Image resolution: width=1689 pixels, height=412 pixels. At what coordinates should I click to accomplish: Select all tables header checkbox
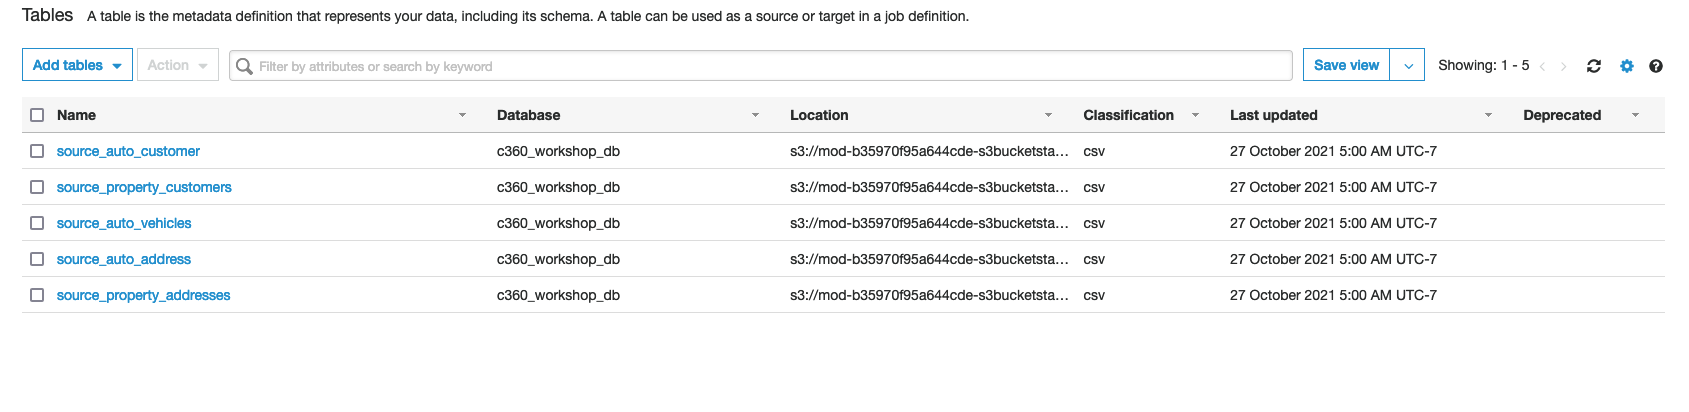[37, 115]
